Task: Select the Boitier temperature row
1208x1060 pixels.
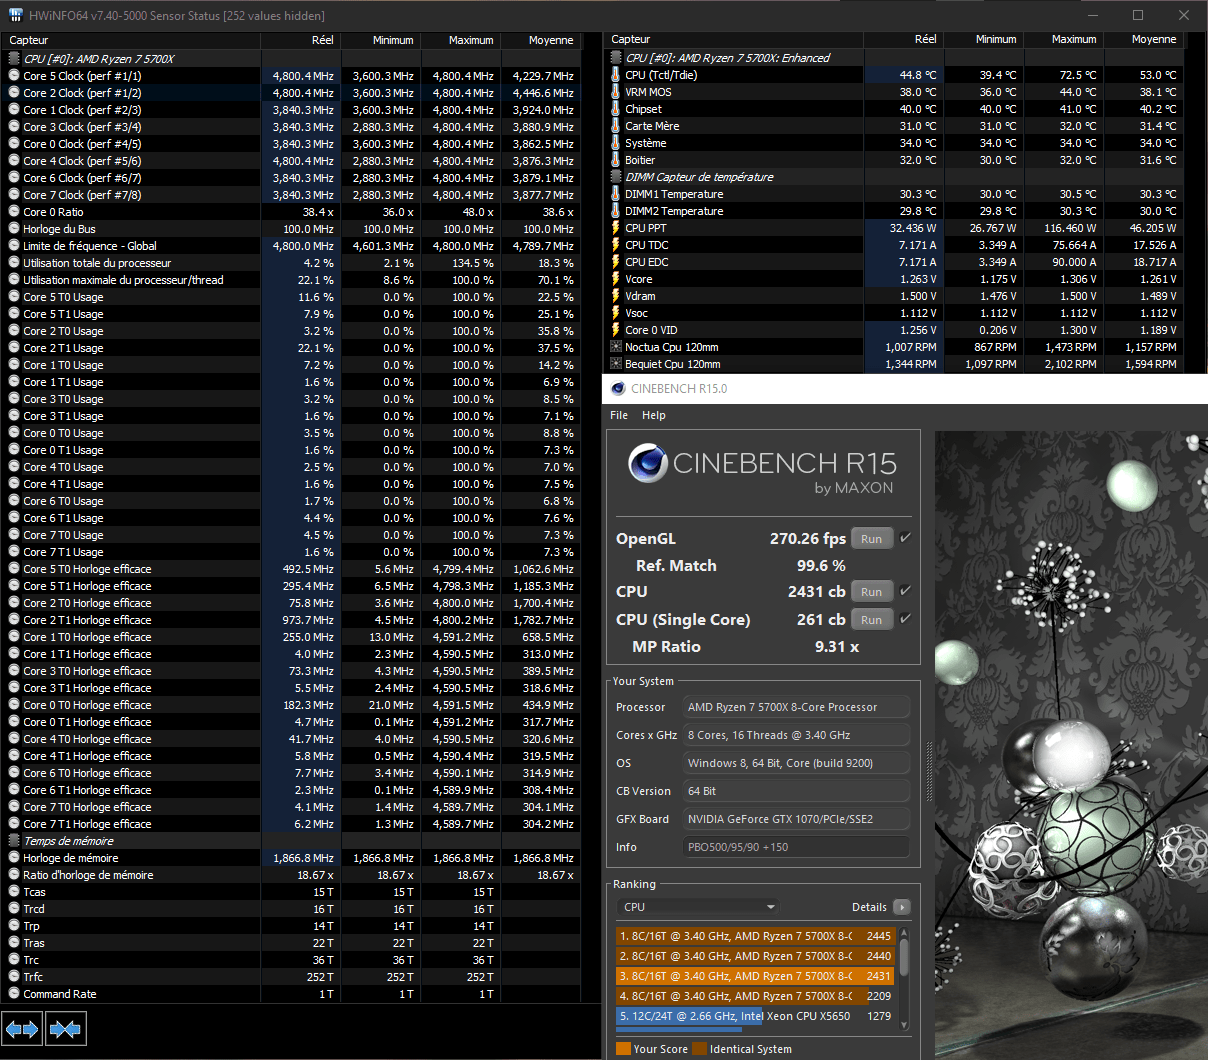Action: pyautogui.click(x=895, y=159)
